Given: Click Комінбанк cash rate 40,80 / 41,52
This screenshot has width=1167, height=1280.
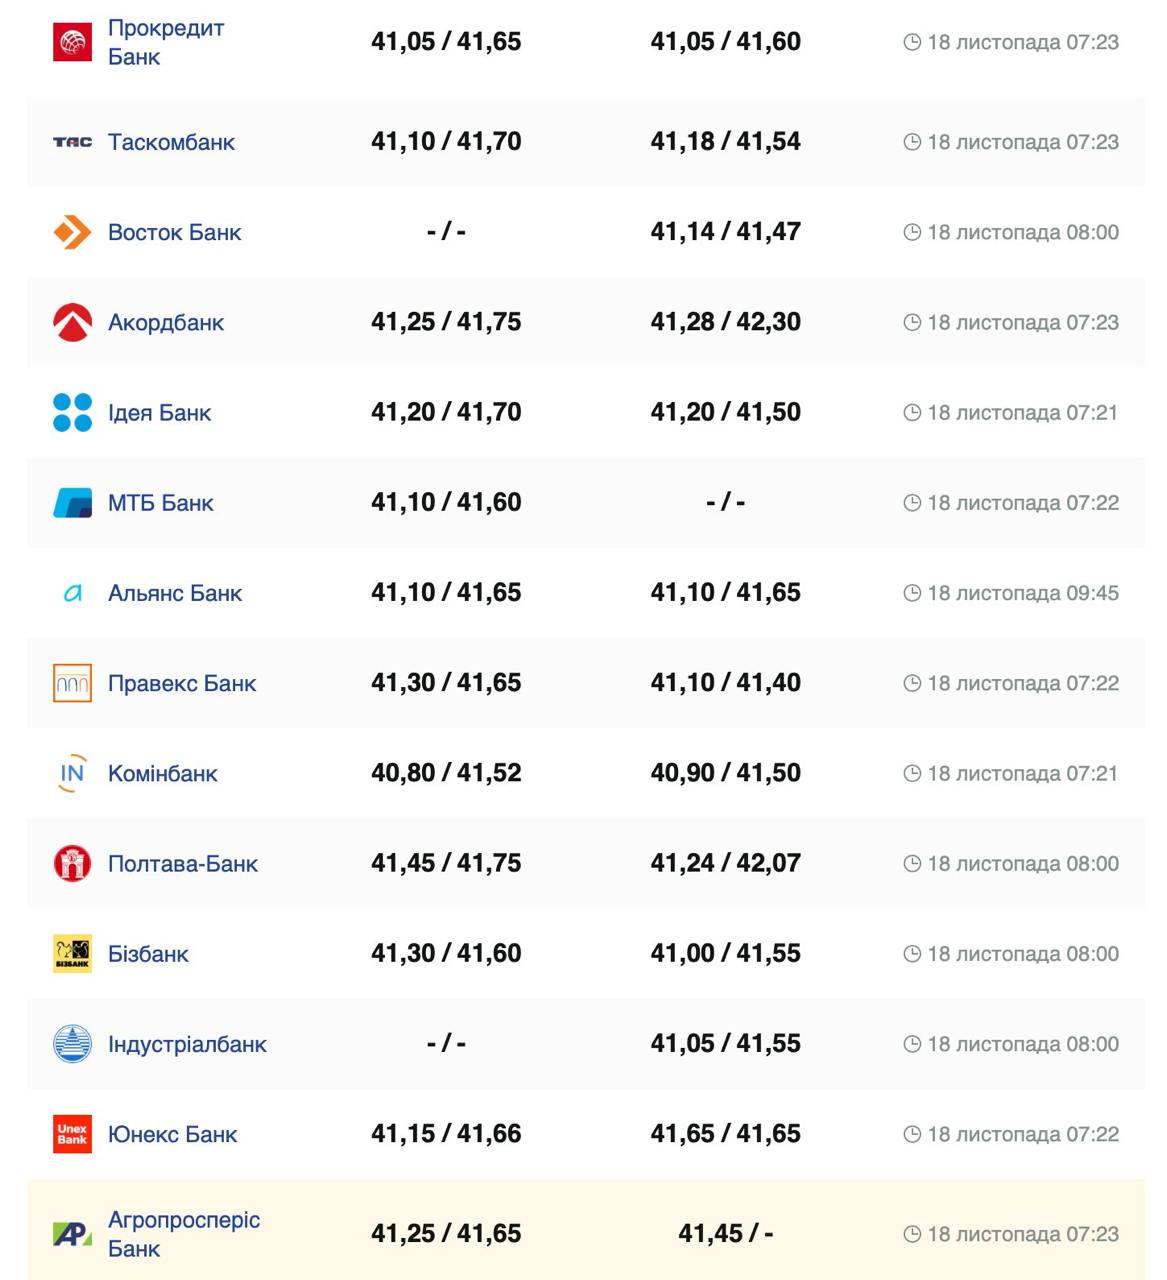Looking at the screenshot, I should (x=446, y=773).
